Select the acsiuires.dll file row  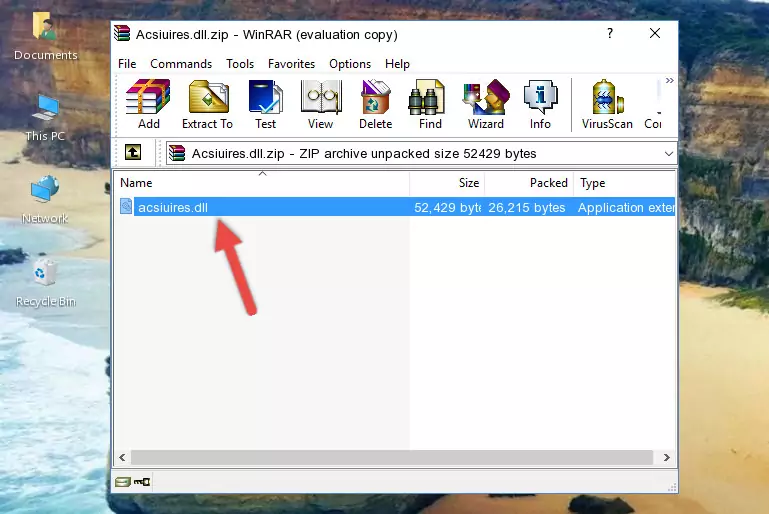pos(397,207)
